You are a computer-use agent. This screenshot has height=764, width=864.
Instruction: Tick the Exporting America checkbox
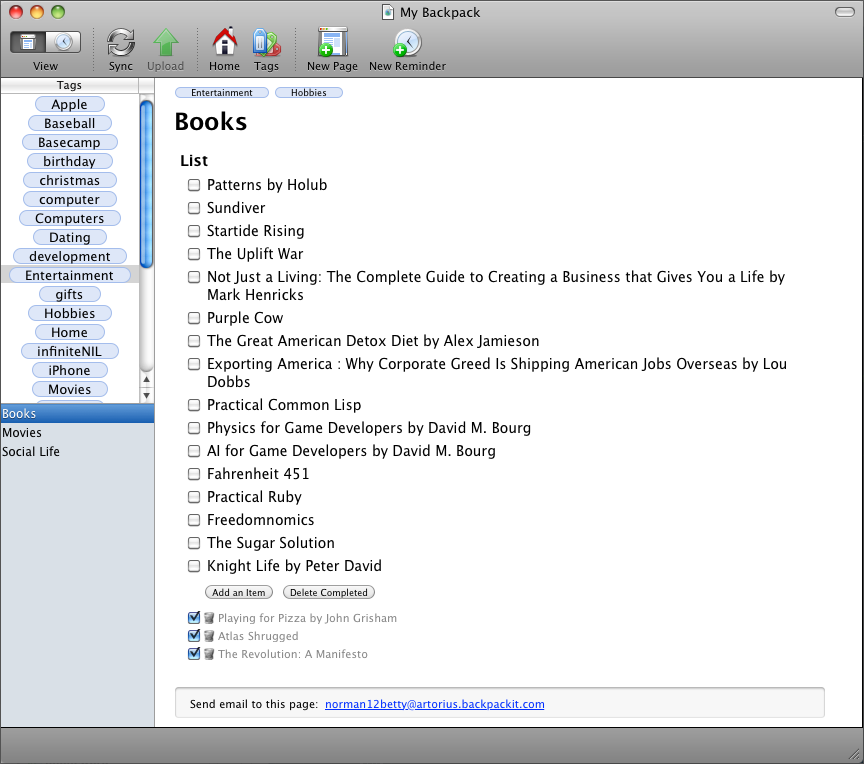[194, 364]
